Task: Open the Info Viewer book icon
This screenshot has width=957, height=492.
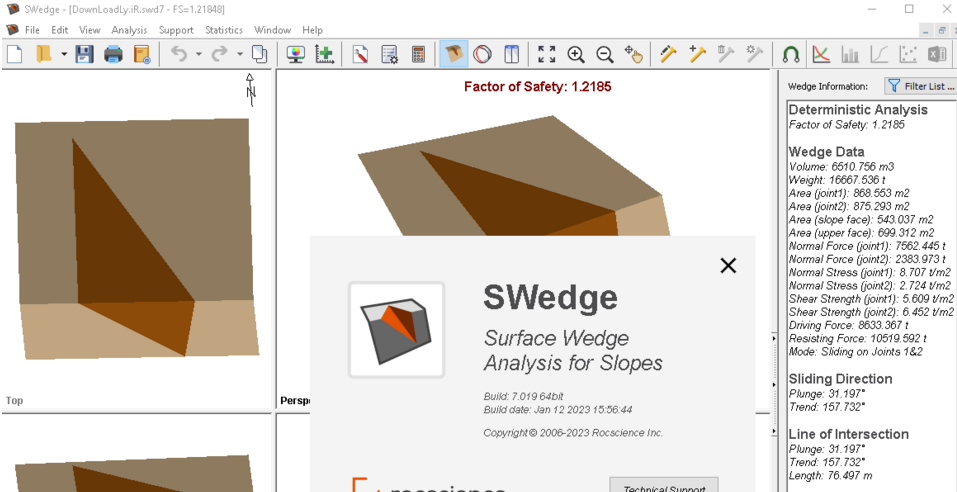Action: pos(142,54)
